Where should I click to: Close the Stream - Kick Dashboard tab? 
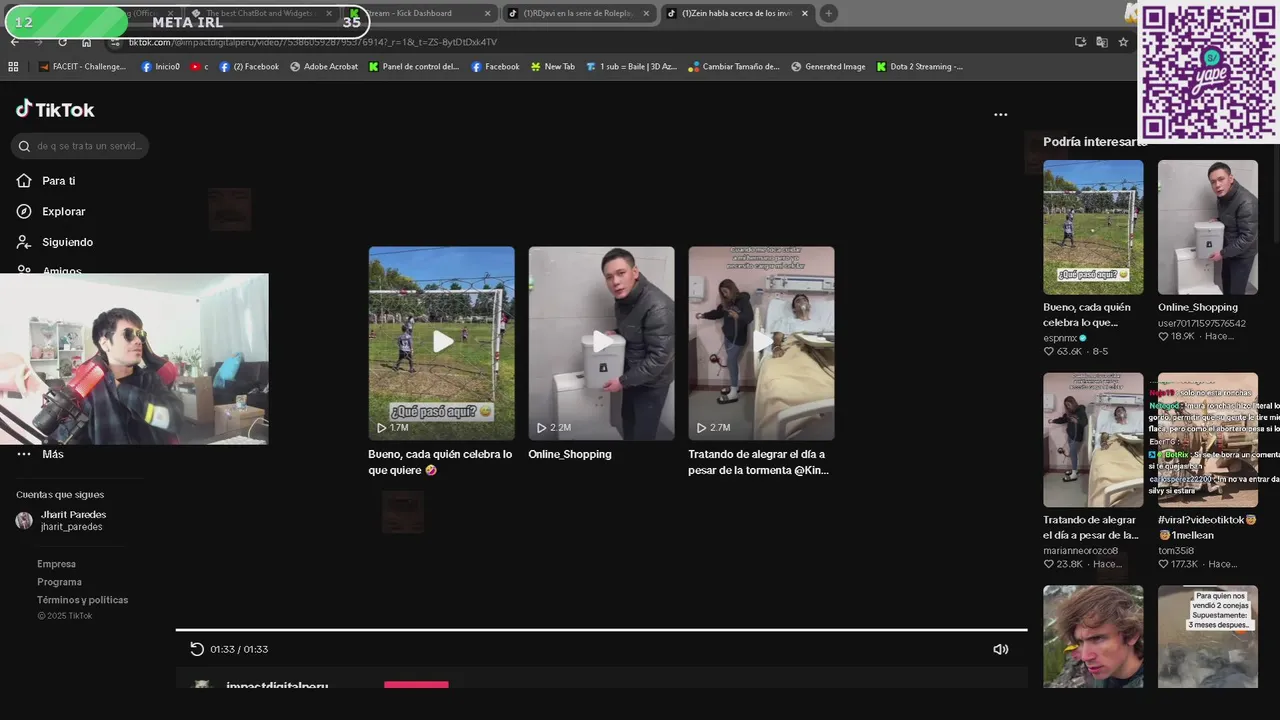(488, 13)
